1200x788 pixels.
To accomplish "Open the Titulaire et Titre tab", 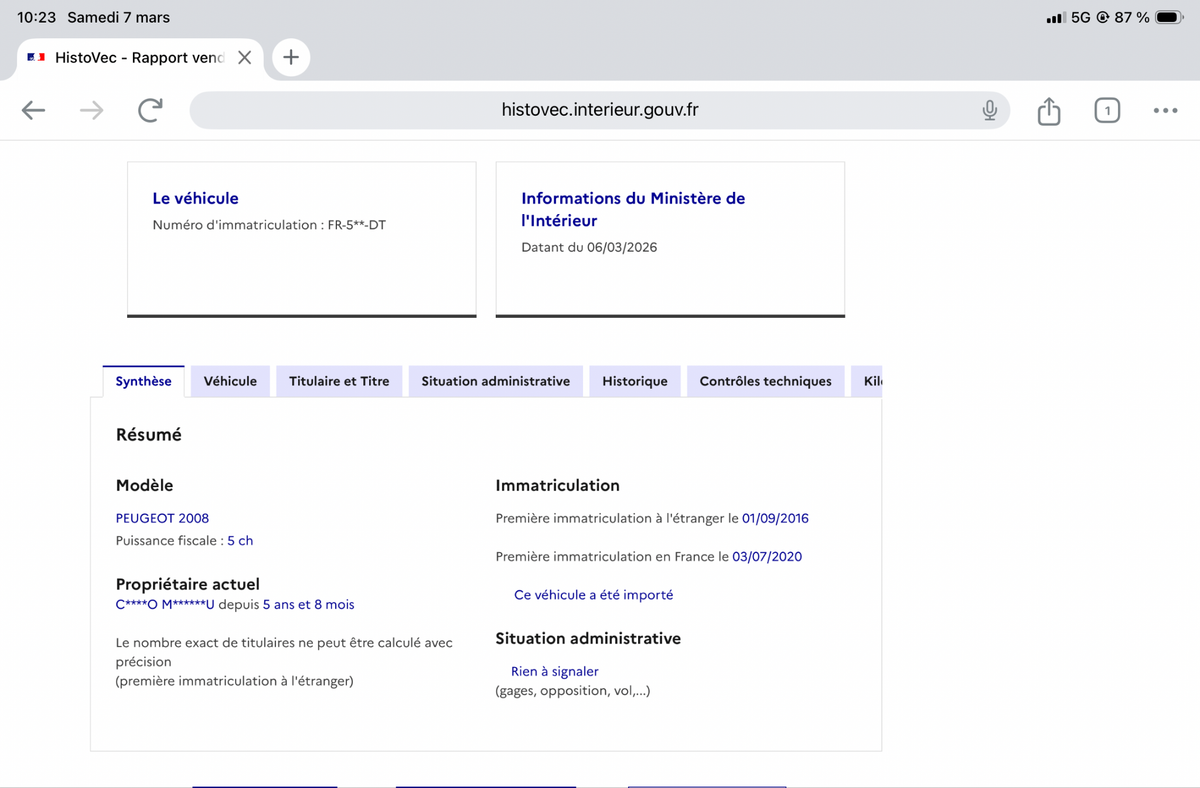I will pos(339,381).
